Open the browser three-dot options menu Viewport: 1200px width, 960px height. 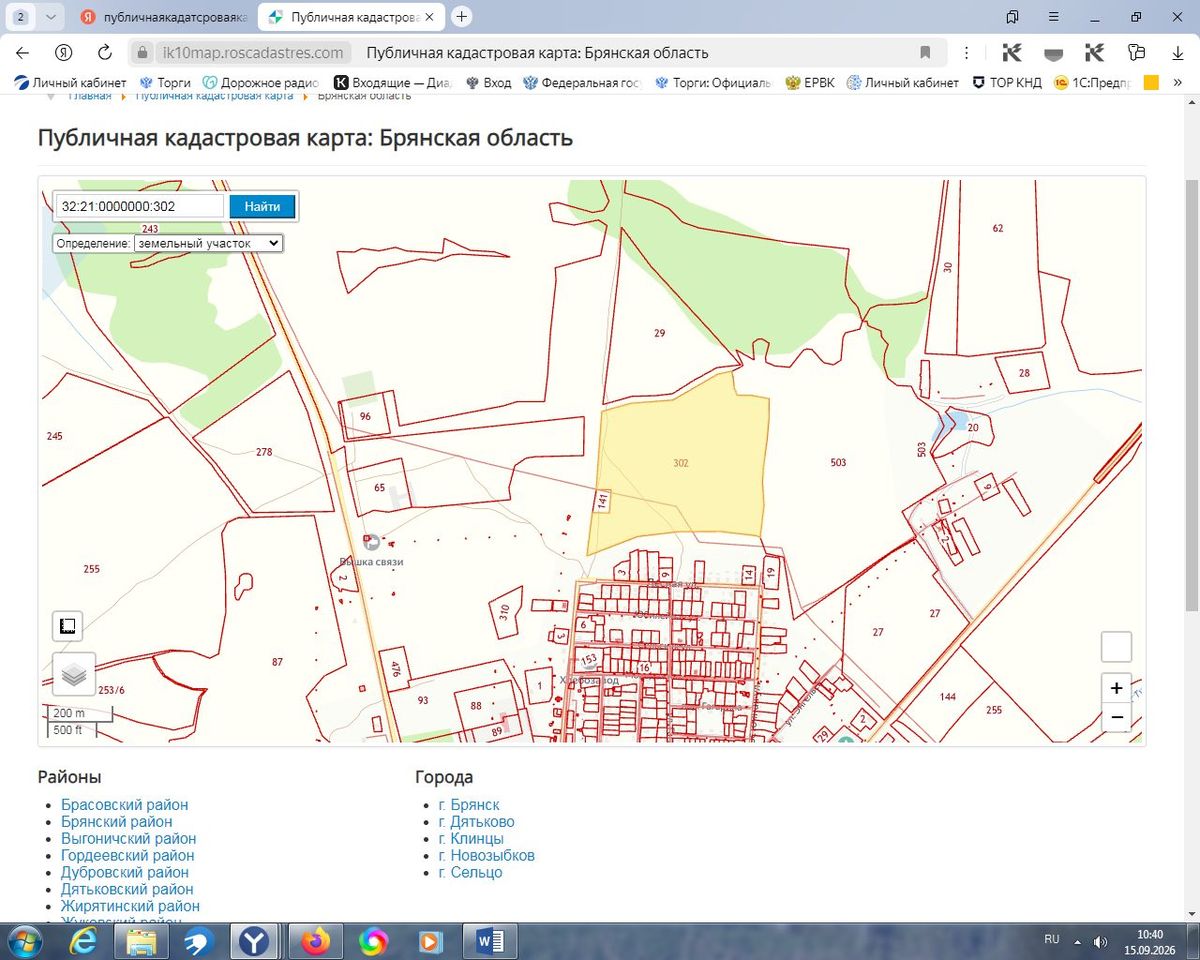(x=966, y=53)
